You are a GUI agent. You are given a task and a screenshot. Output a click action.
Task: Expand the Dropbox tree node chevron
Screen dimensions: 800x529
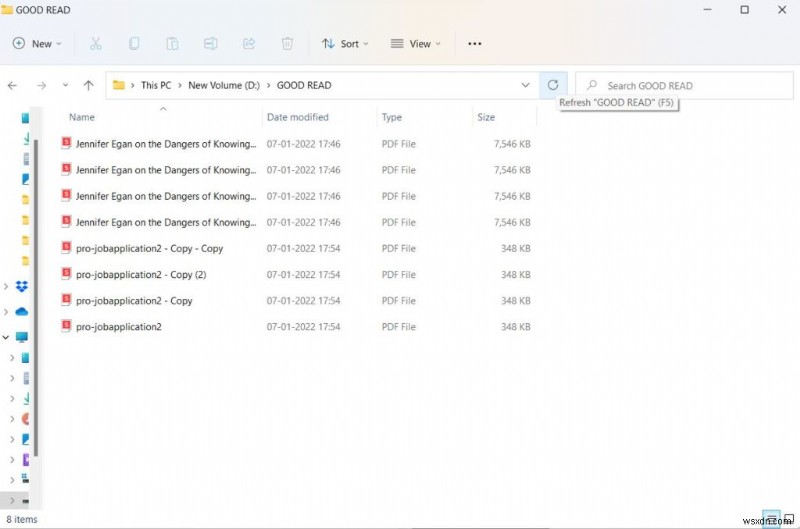pyautogui.click(x=6, y=286)
